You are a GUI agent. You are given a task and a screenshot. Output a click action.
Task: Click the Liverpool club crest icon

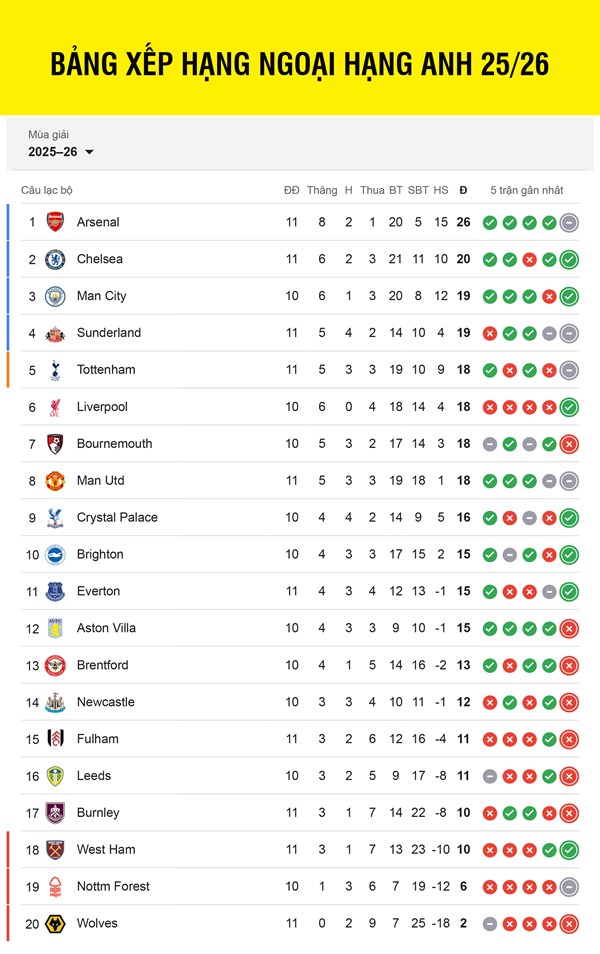pos(55,407)
